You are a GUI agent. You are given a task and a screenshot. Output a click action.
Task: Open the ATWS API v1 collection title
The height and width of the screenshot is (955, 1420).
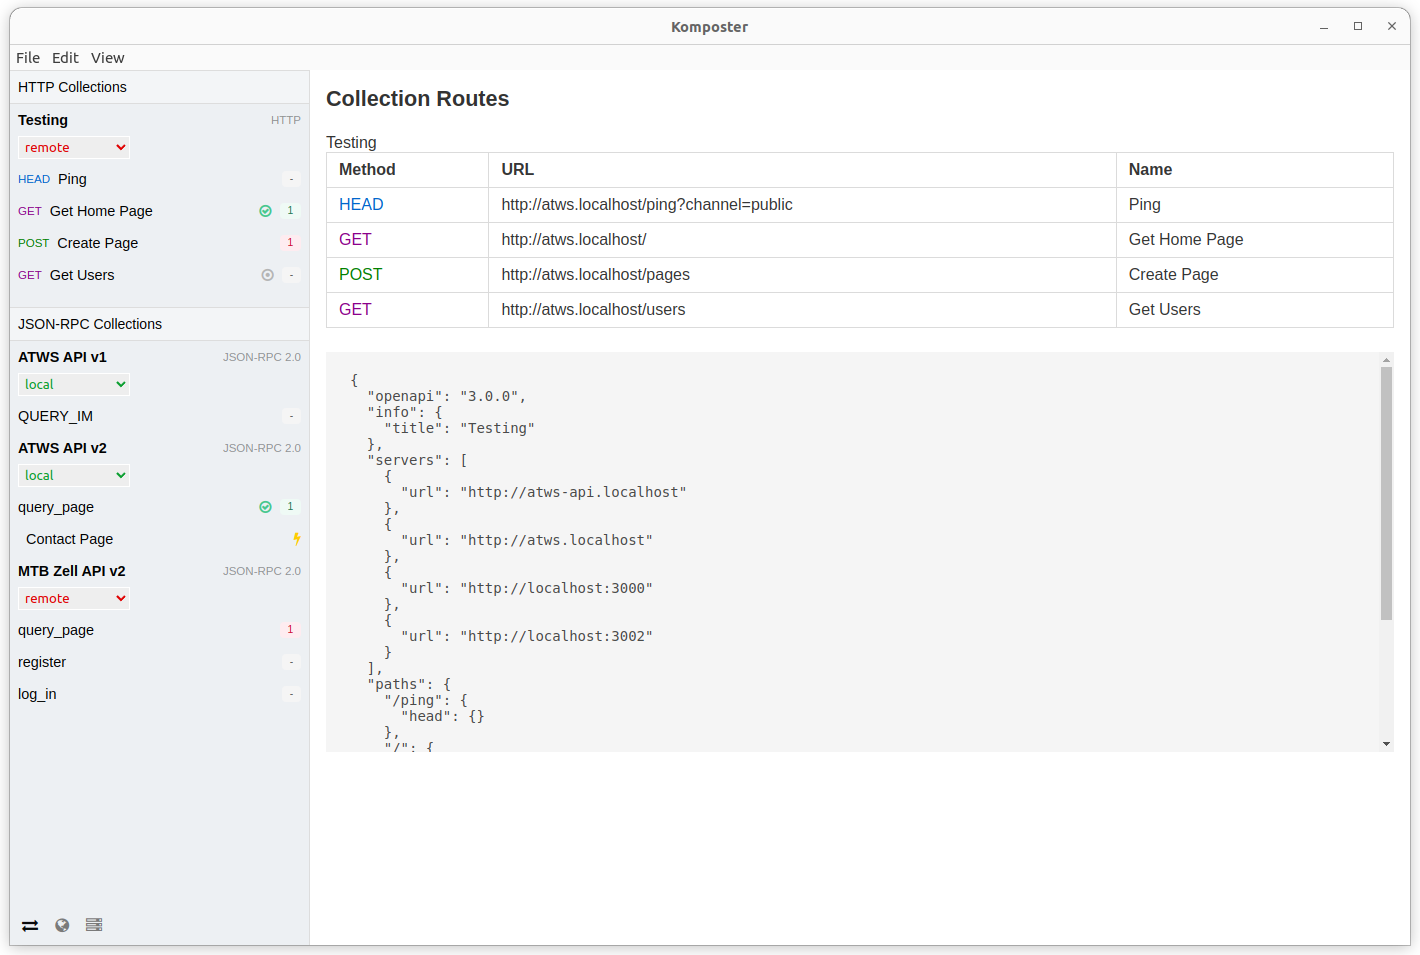pos(62,357)
